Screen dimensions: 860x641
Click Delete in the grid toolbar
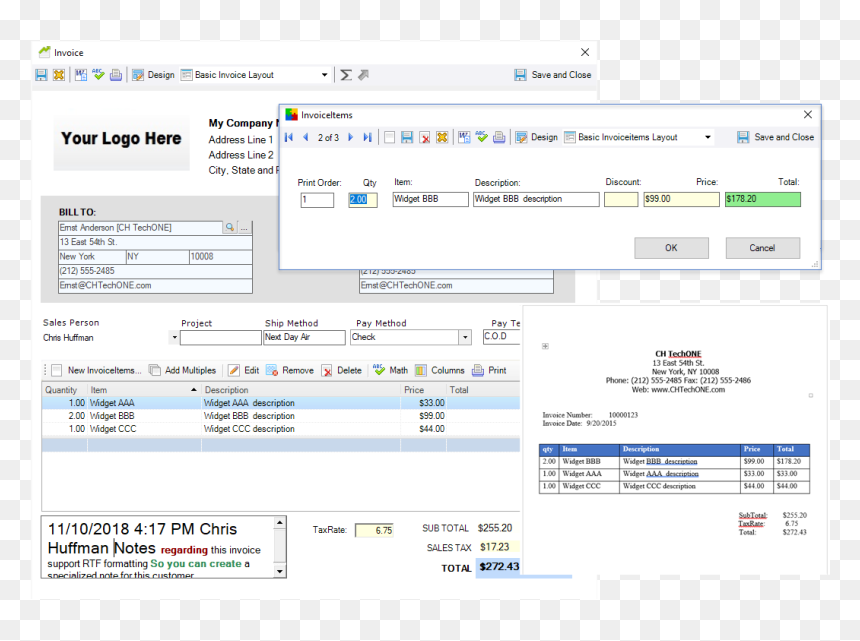[342, 371]
